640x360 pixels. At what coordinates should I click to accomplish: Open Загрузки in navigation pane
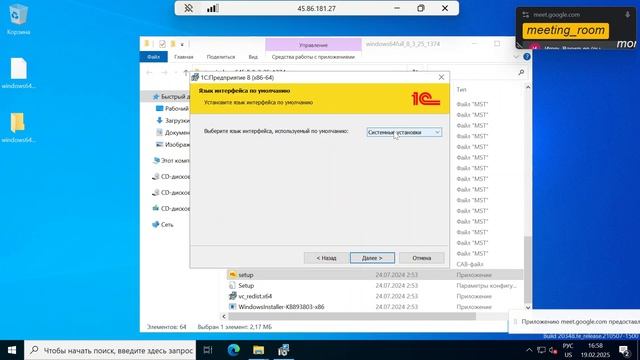(173, 120)
